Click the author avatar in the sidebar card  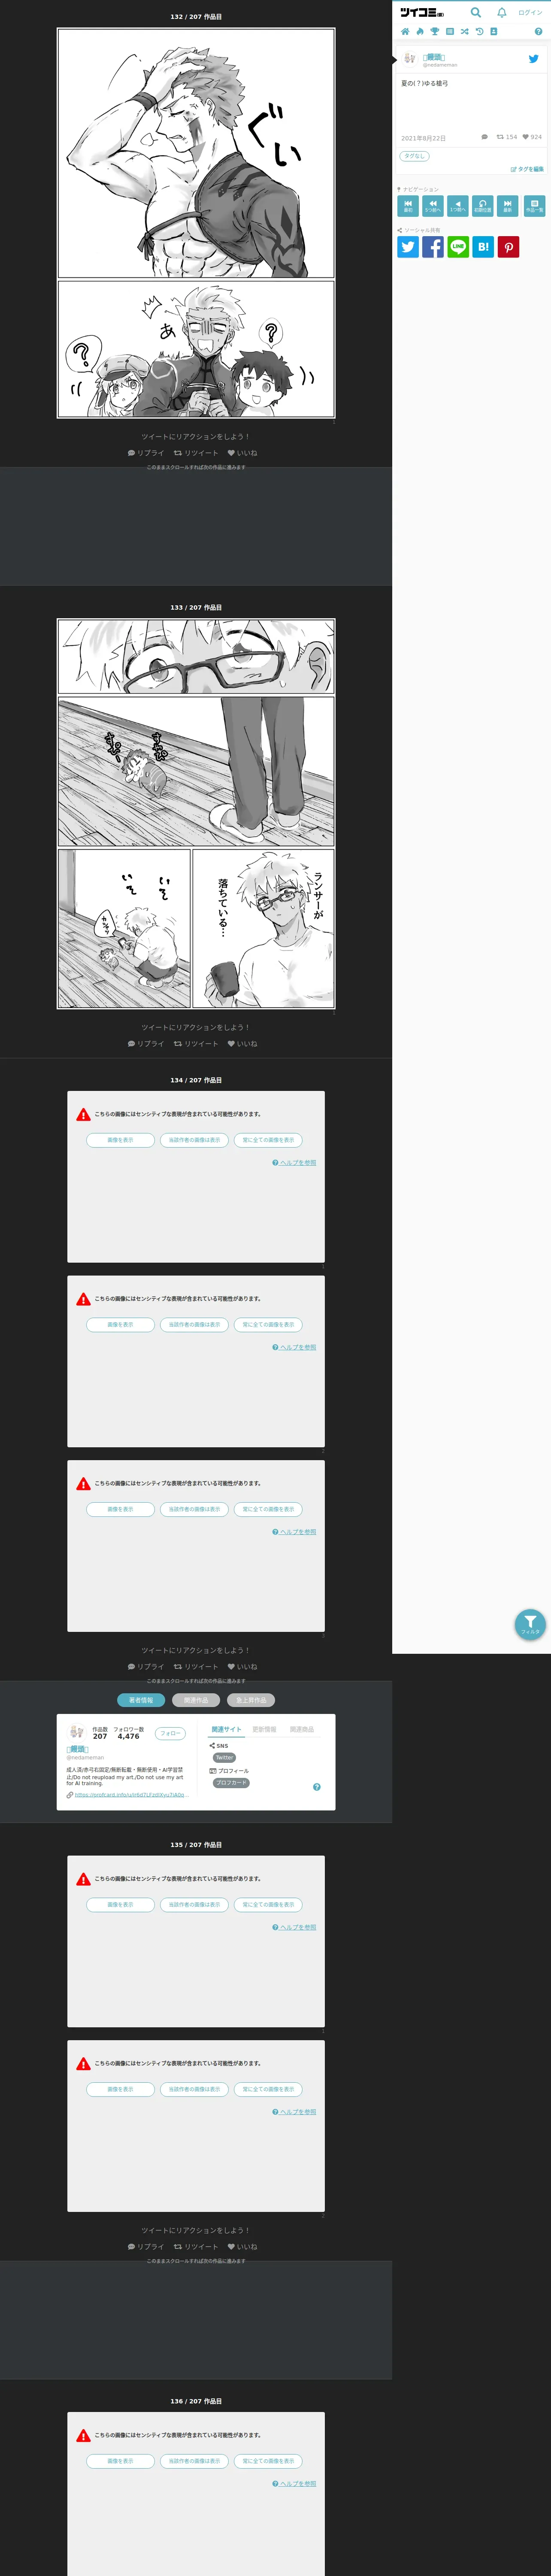coord(409,58)
